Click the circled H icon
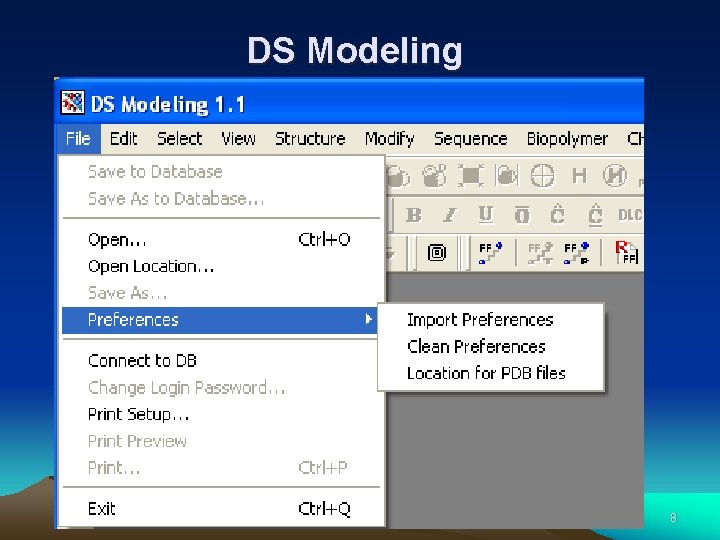 [615, 176]
